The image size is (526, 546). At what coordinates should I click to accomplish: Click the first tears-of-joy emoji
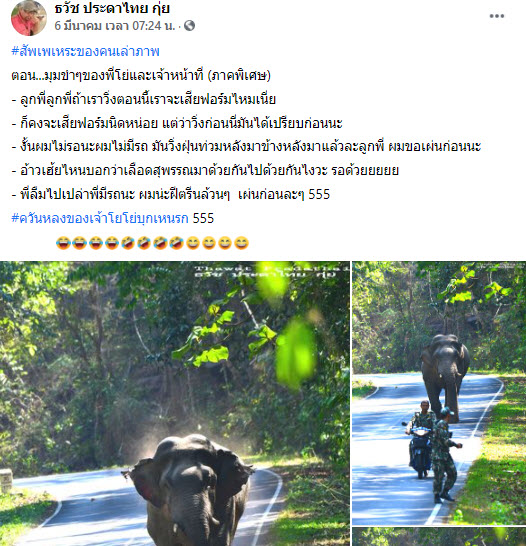(63, 243)
